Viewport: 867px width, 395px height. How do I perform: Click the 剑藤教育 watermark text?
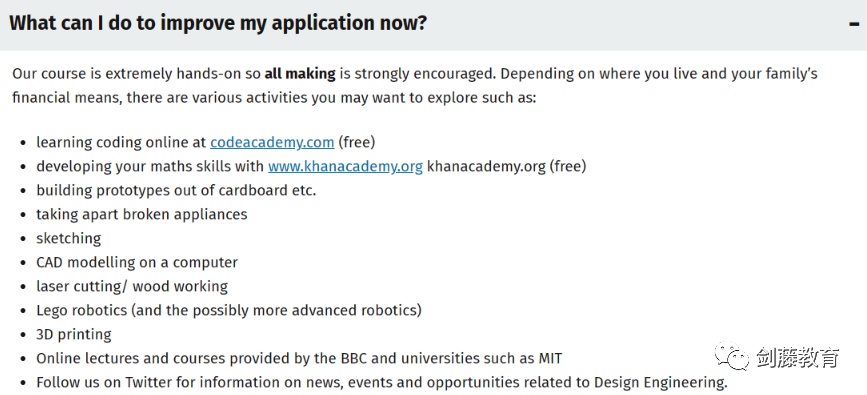(x=797, y=357)
